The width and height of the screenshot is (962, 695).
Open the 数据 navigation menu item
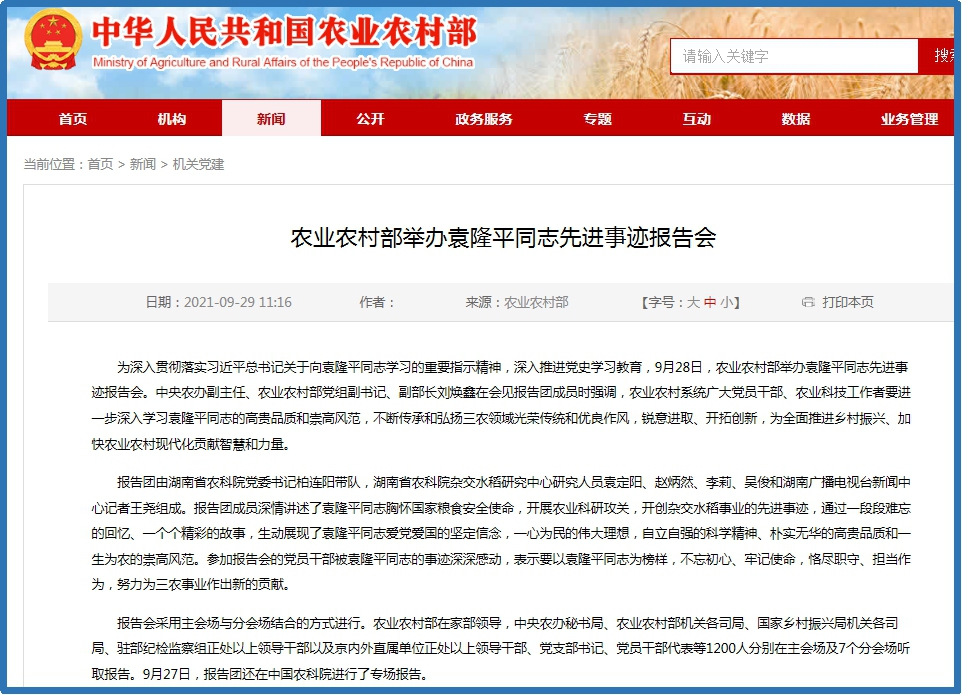coord(796,119)
